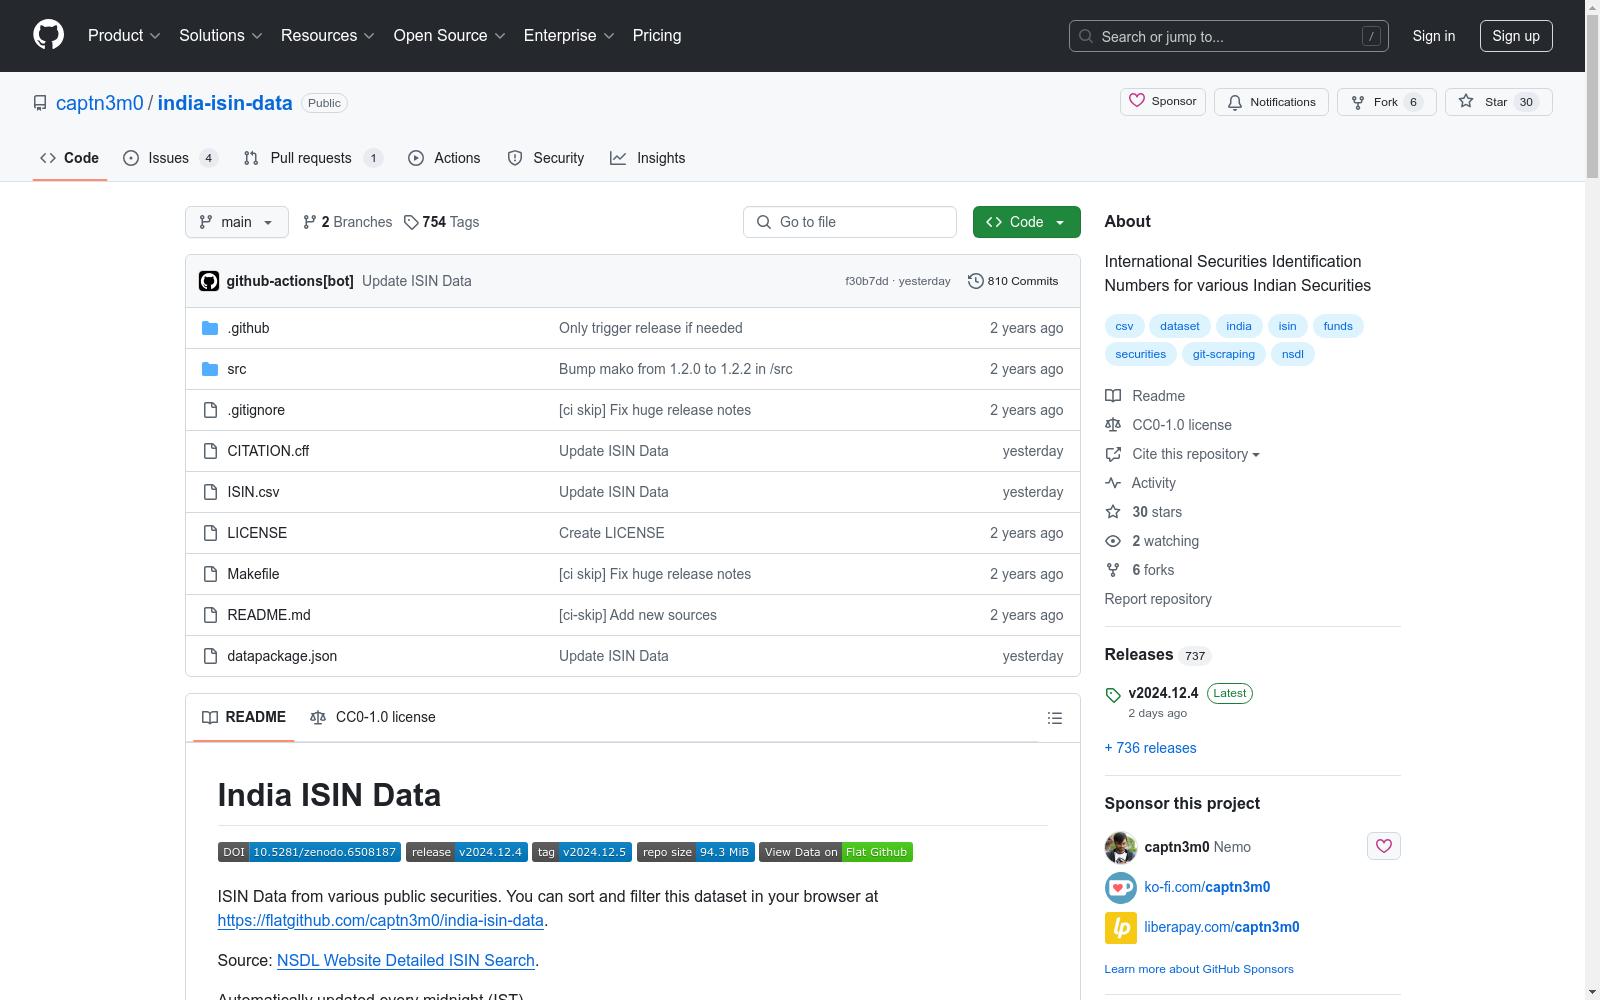The width and height of the screenshot is (1600, 1000).
Task: Open the Security tab
Action: click(546, 158)
